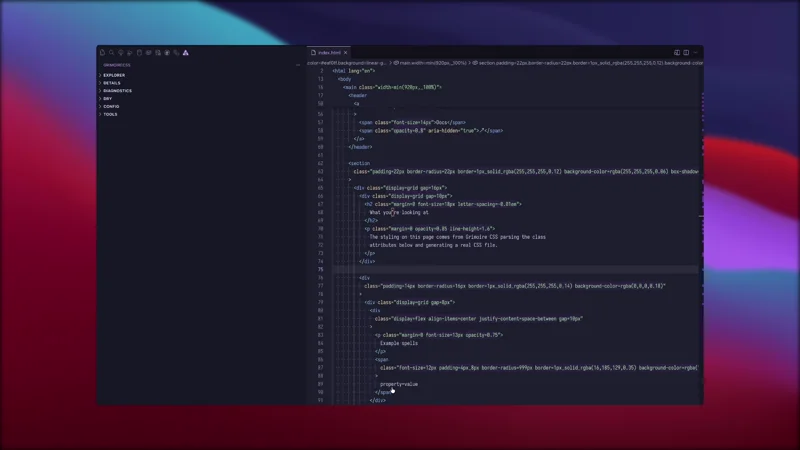Expand the EXPLORER section
Image resolution: width=800 pixels, height=450 pixels.
pyautogui.click(x=114, y=75)
